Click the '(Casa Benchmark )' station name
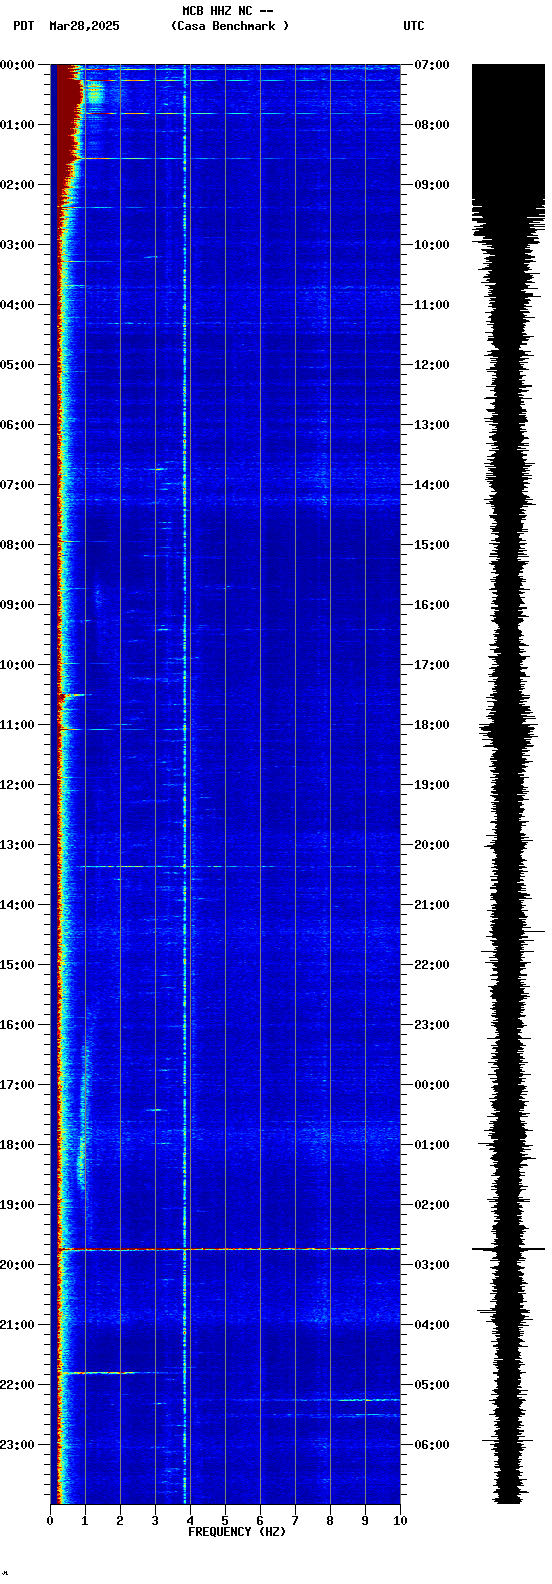This screenshot has width=552, height=1584. (230, 26)
